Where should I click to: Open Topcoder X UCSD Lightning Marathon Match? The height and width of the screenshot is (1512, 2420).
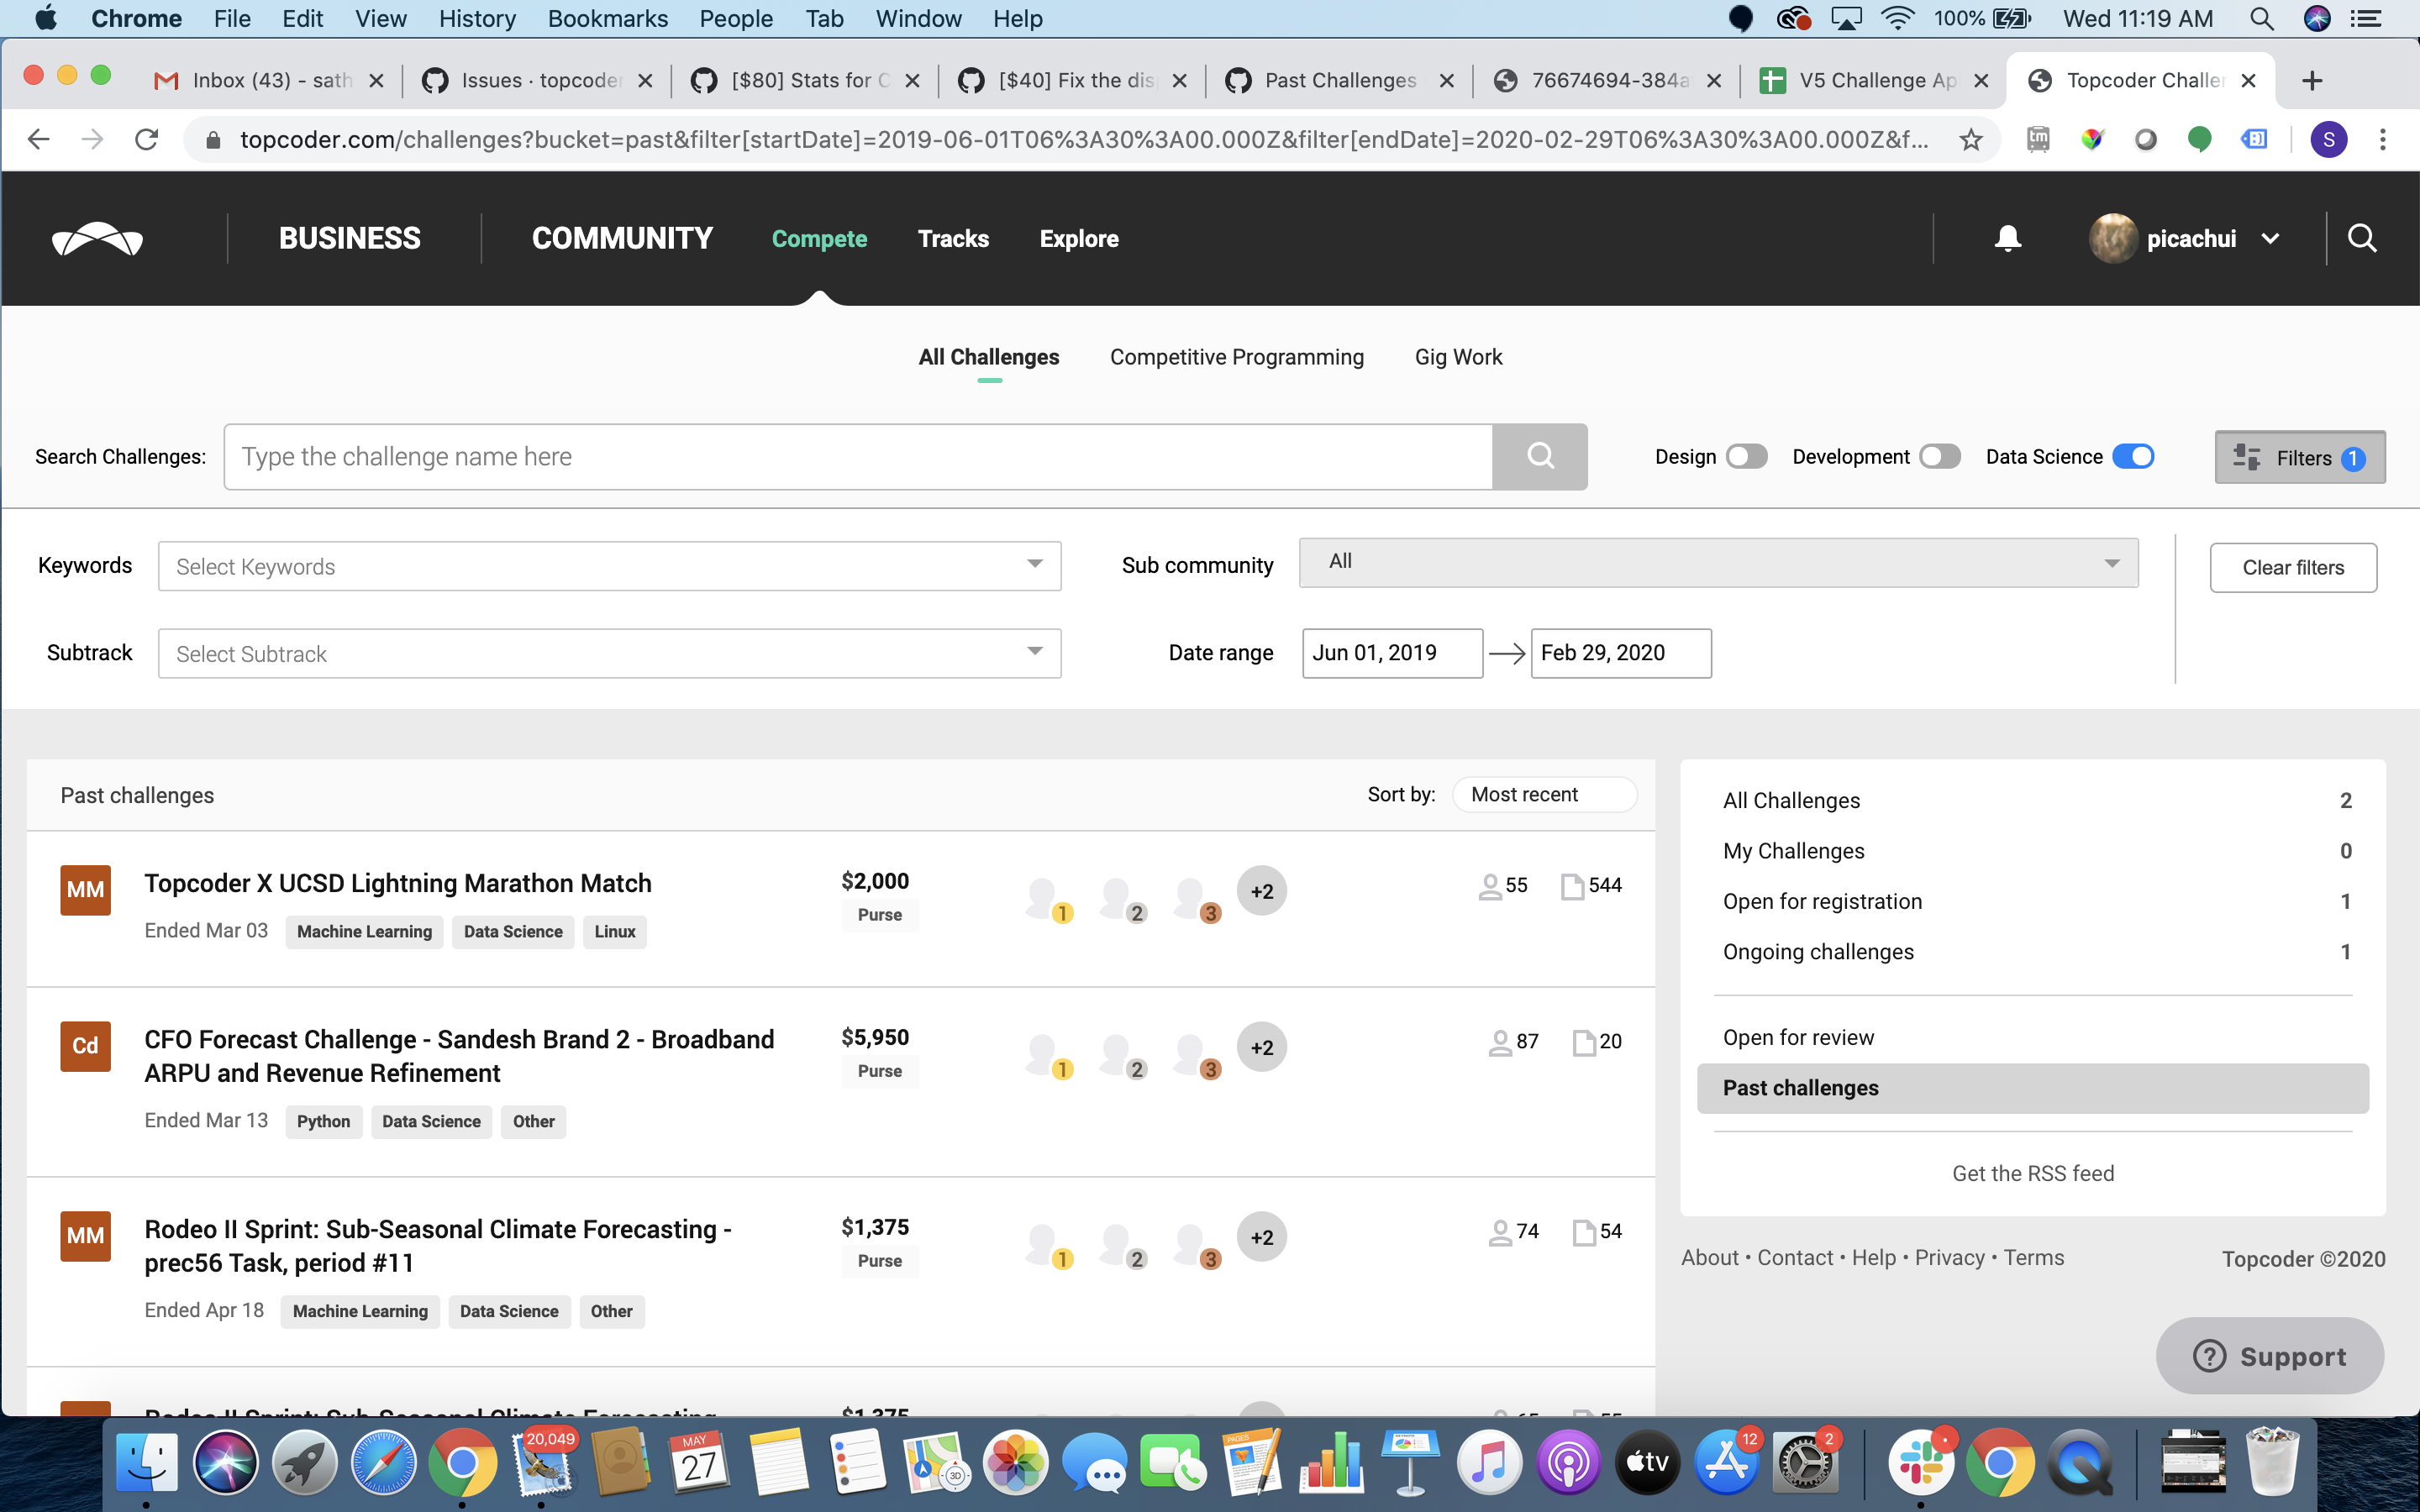(397, 883)
